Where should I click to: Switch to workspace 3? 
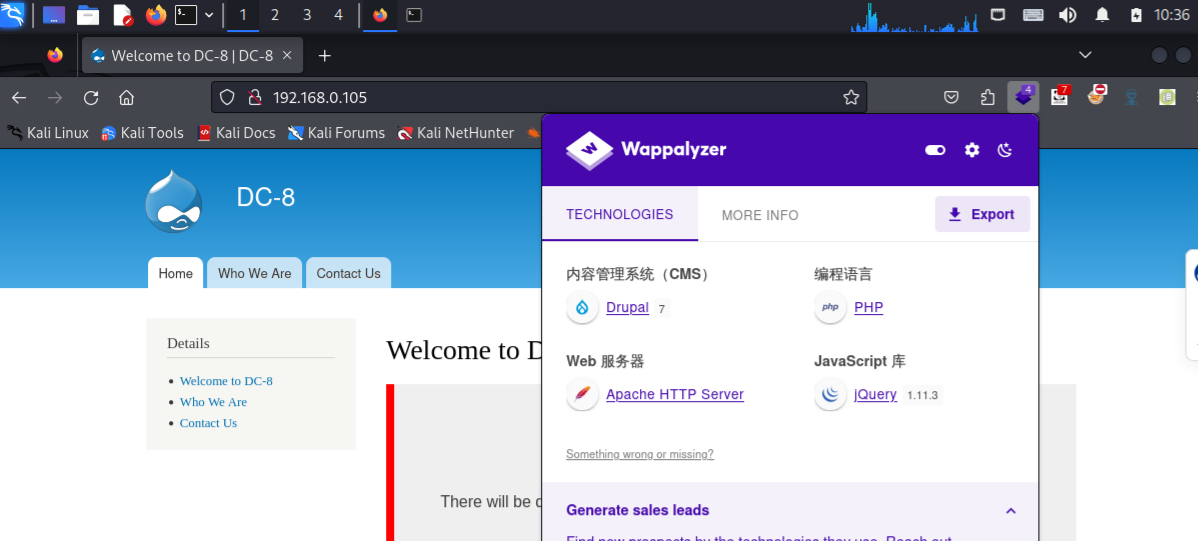point(307,15)
